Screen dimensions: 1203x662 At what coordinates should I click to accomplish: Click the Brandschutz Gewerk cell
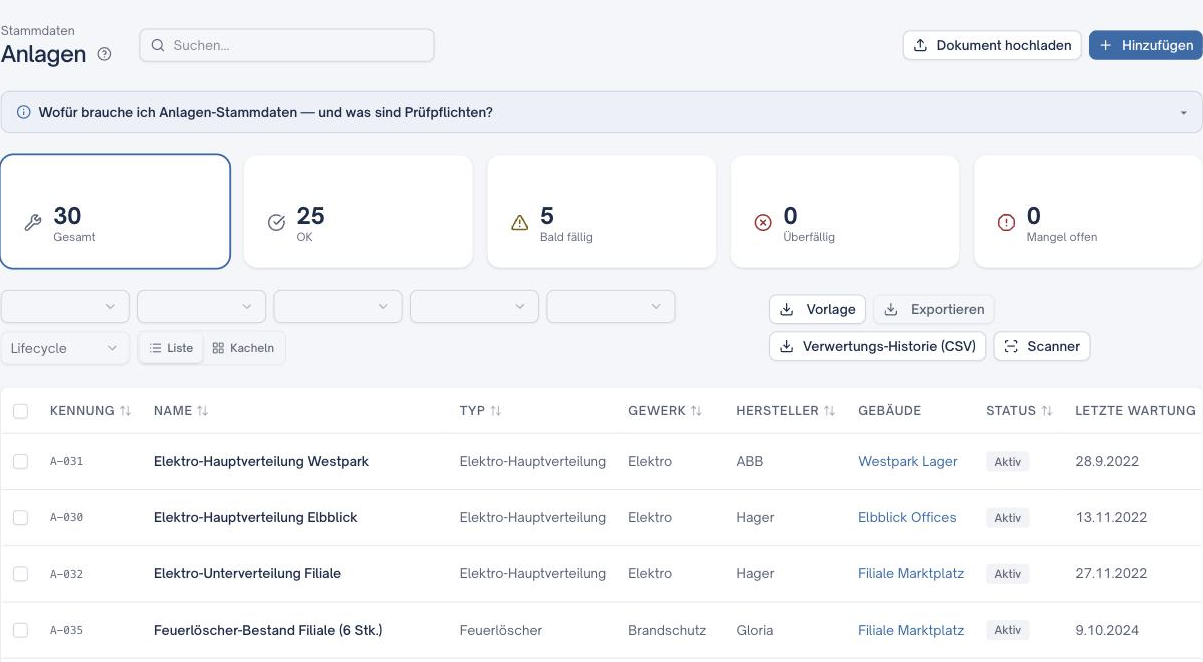(x=667, y=630)
